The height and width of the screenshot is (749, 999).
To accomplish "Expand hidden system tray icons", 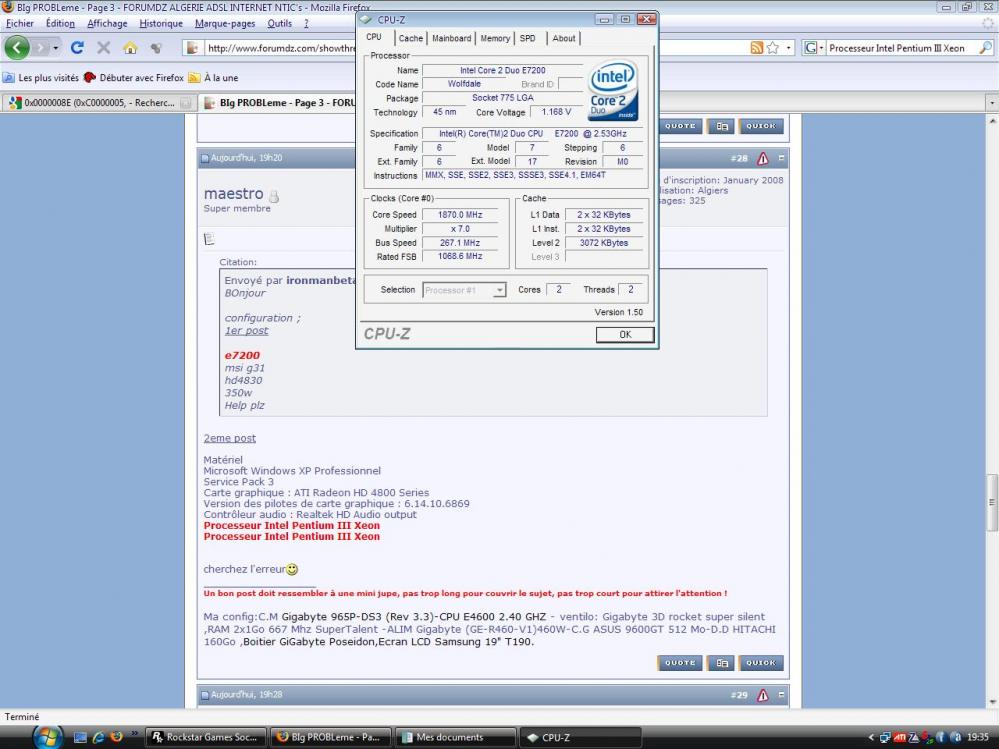I will pos(872,738).
